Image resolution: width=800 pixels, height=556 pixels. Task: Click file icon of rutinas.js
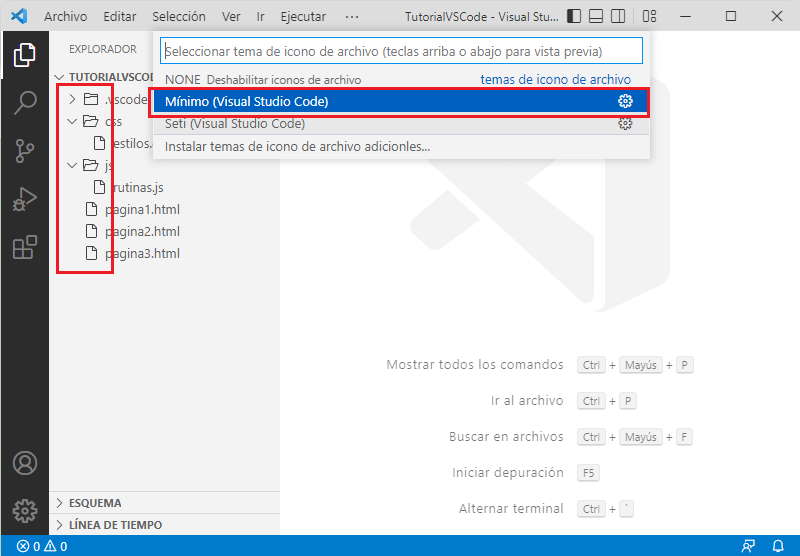(99, 187)
